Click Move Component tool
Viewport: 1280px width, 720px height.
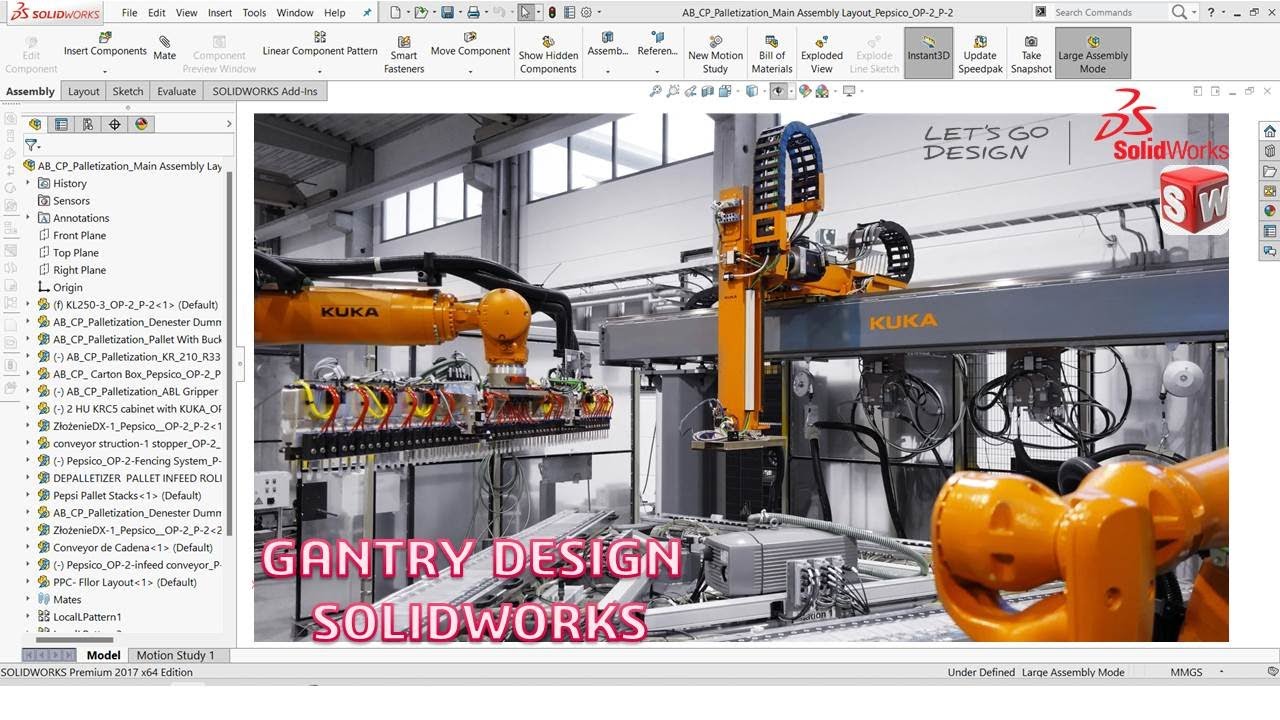470,45
